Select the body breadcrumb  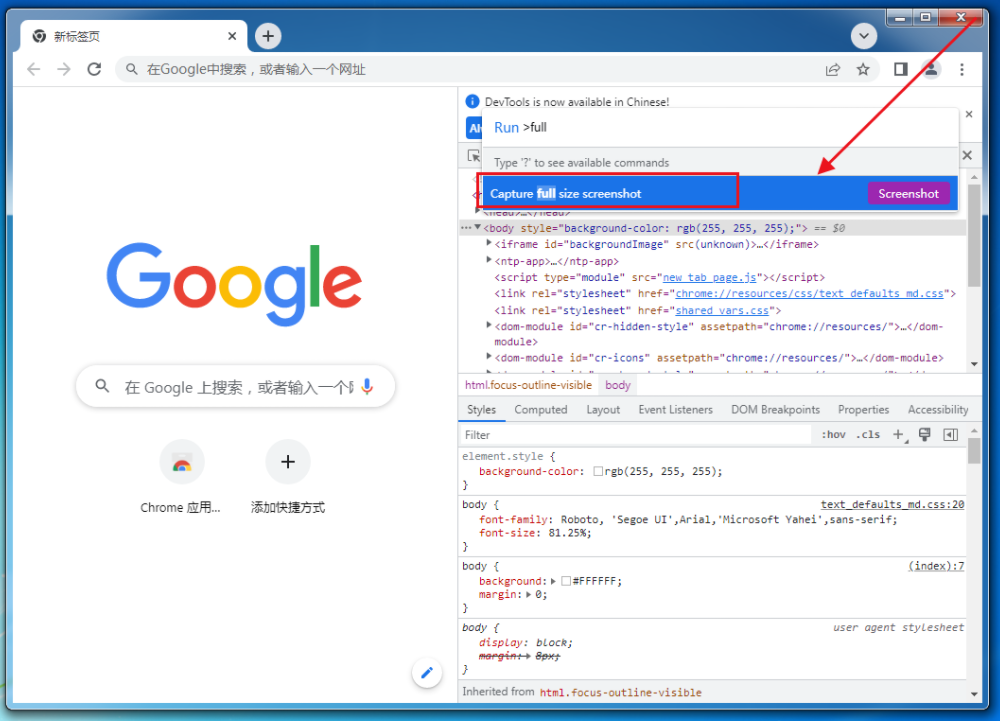617,385
